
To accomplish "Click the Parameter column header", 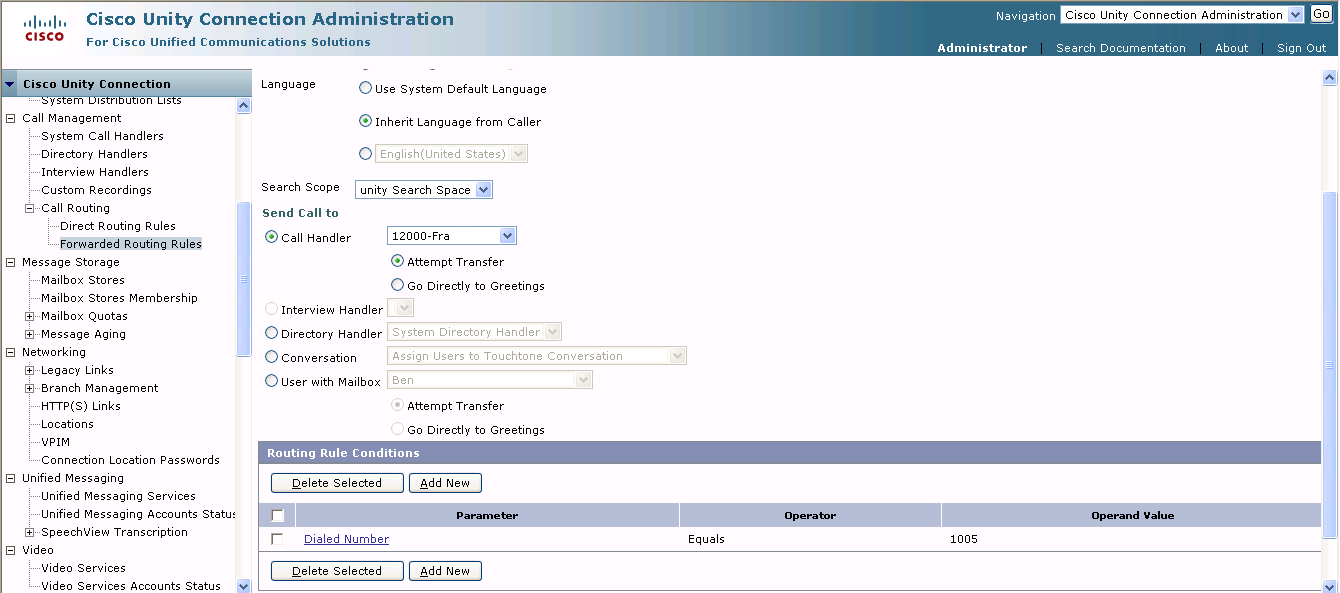I will click(487, 516).
